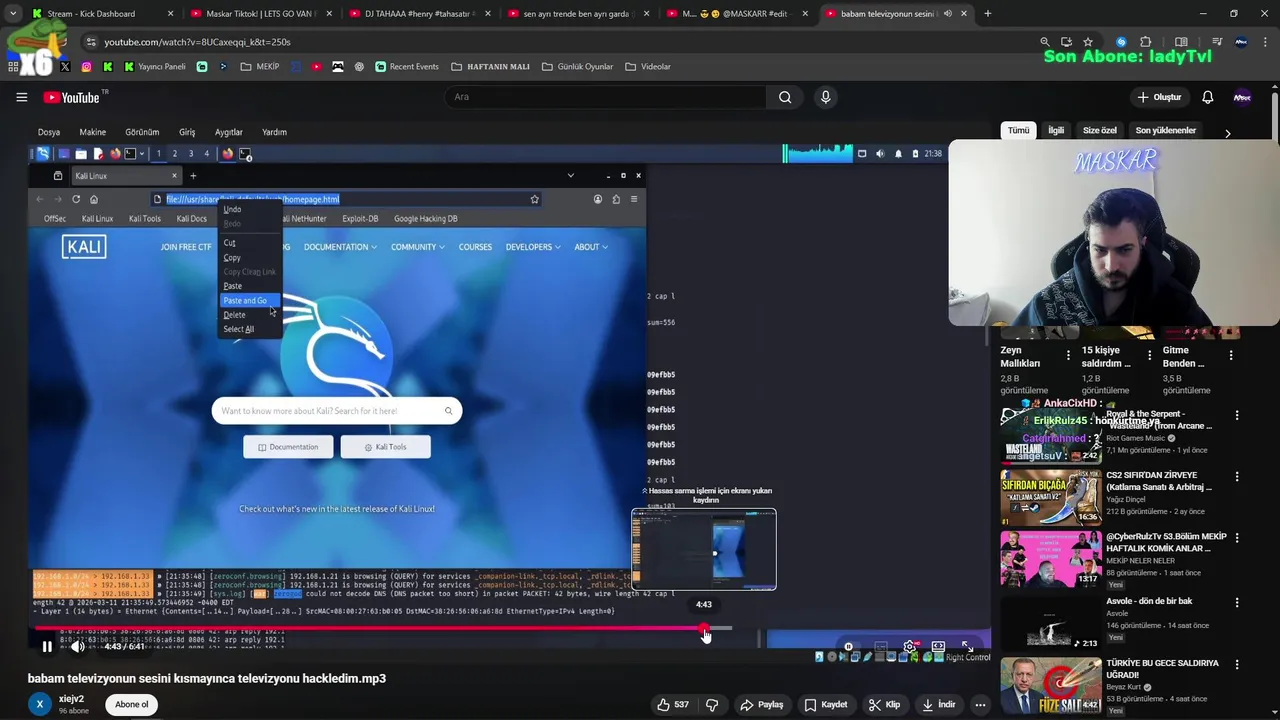1280x720 pixels.
Task: Click the Kali Tools button on the homepage
Action: click(x=386, y=447)
